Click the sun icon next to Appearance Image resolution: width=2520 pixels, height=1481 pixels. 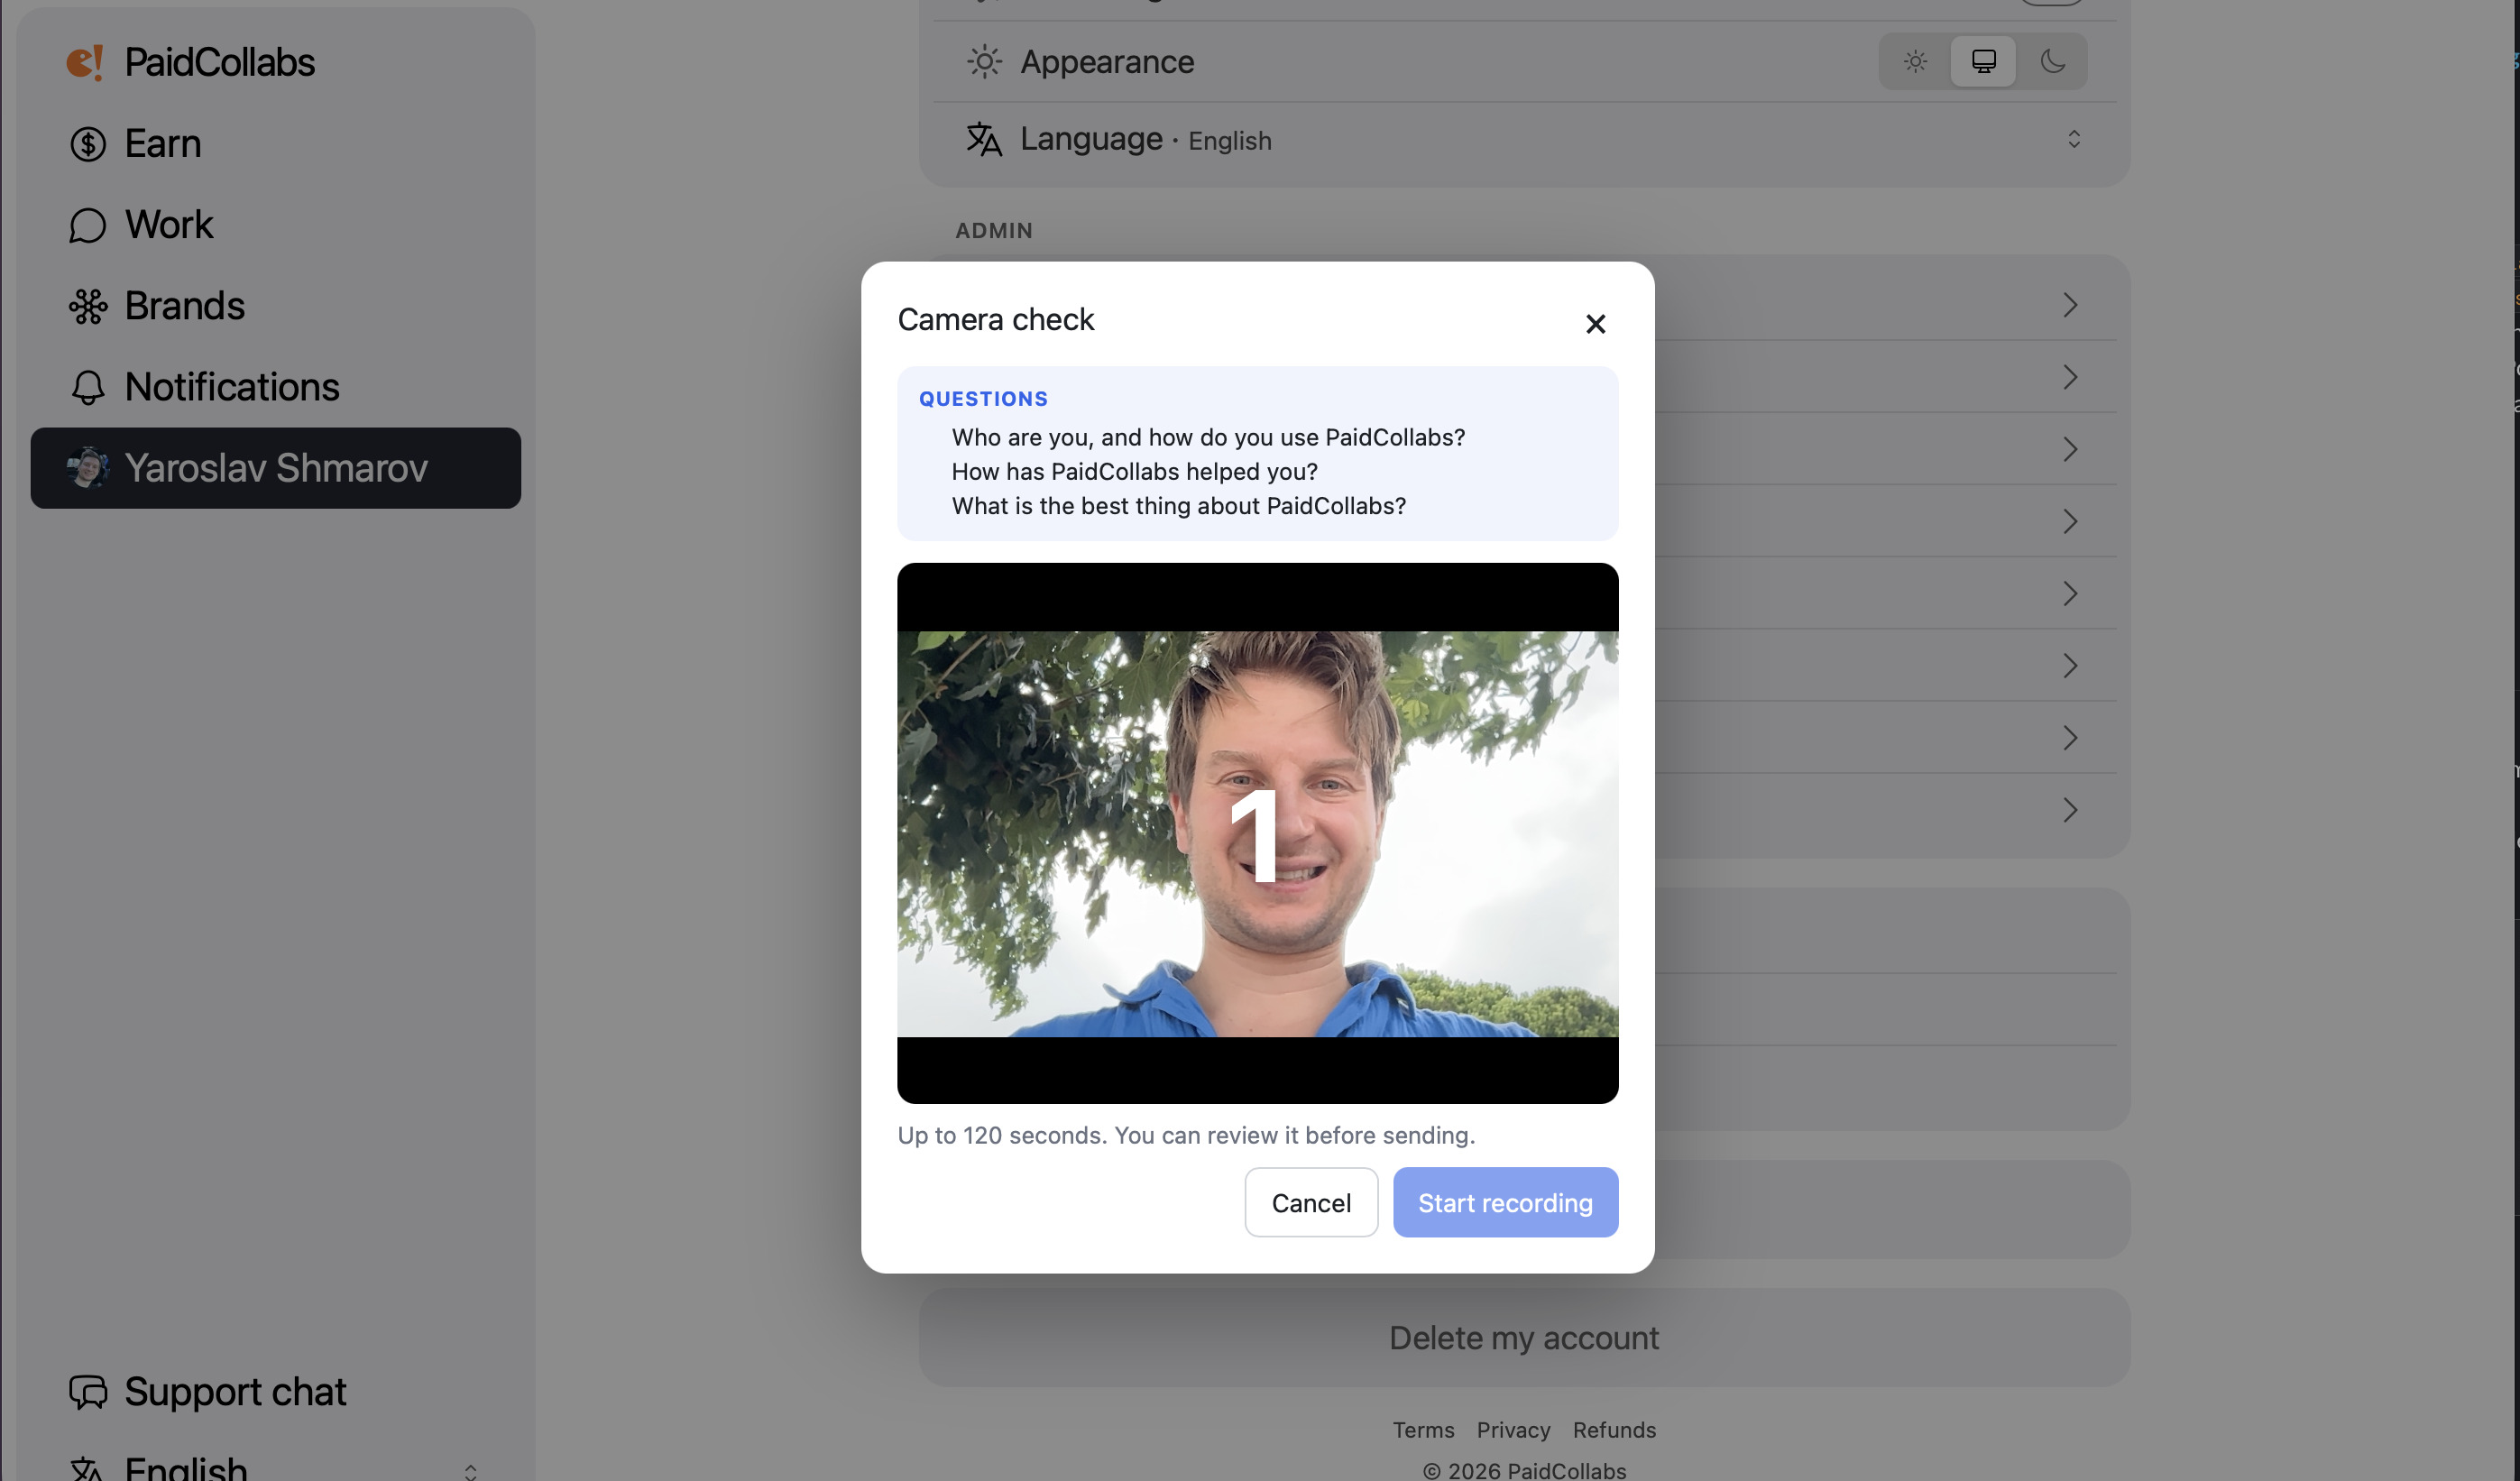(984, 62)
